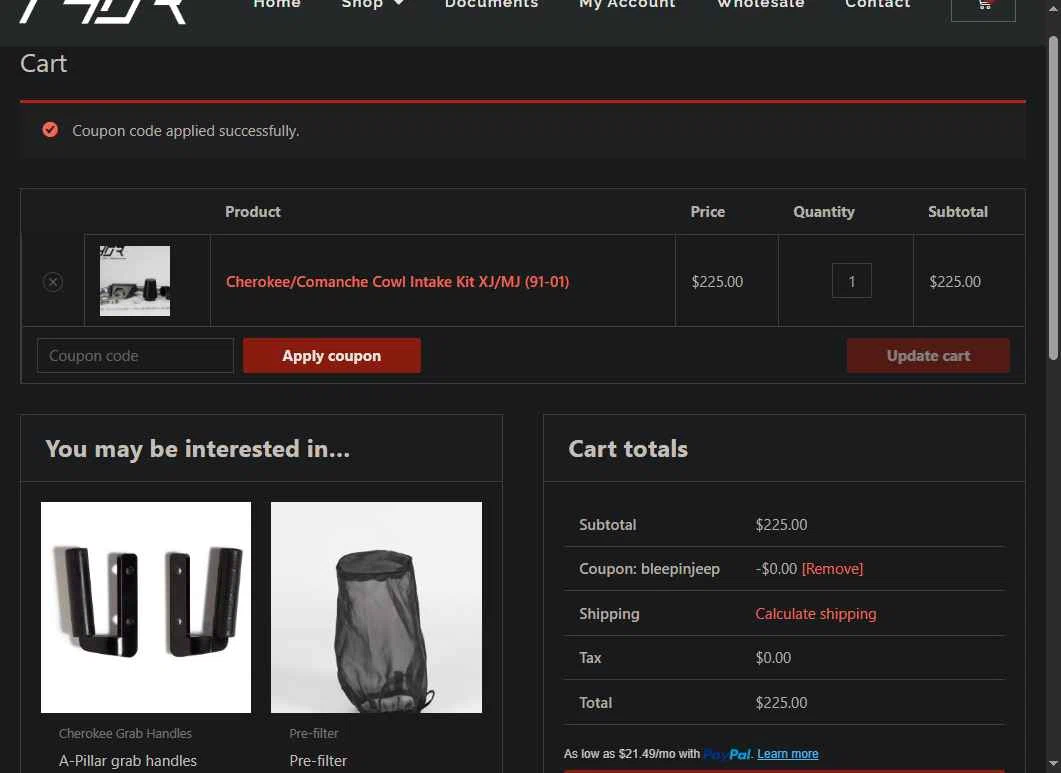Click the site logo in the header
This screenshot has width=1061, height=773.
[102, 10]
